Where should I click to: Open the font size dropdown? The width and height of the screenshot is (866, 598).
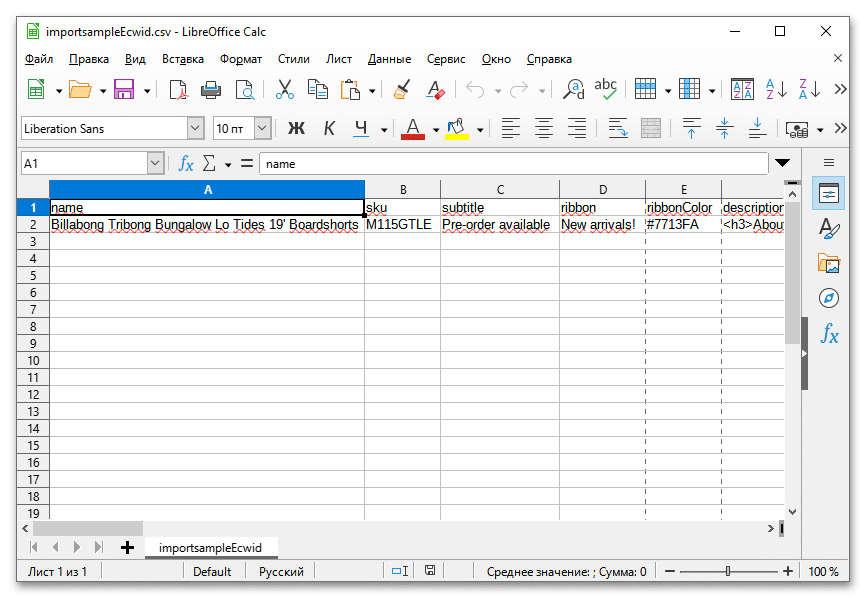click(x=262, y=129)
